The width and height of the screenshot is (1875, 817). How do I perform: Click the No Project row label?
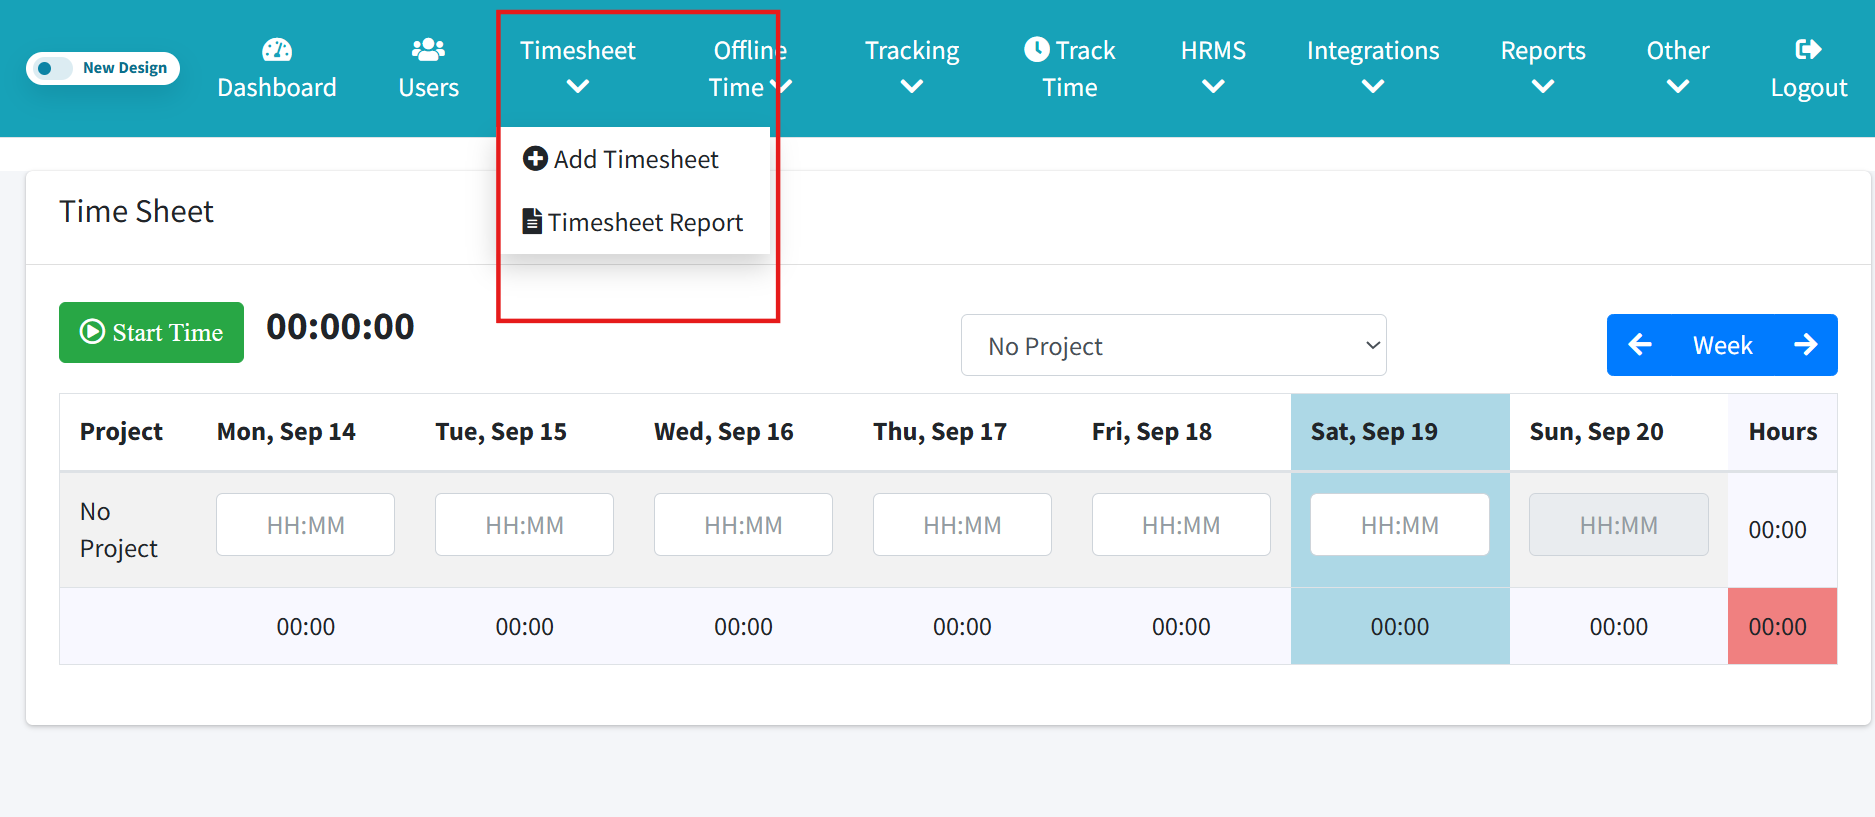coord(118,530)
